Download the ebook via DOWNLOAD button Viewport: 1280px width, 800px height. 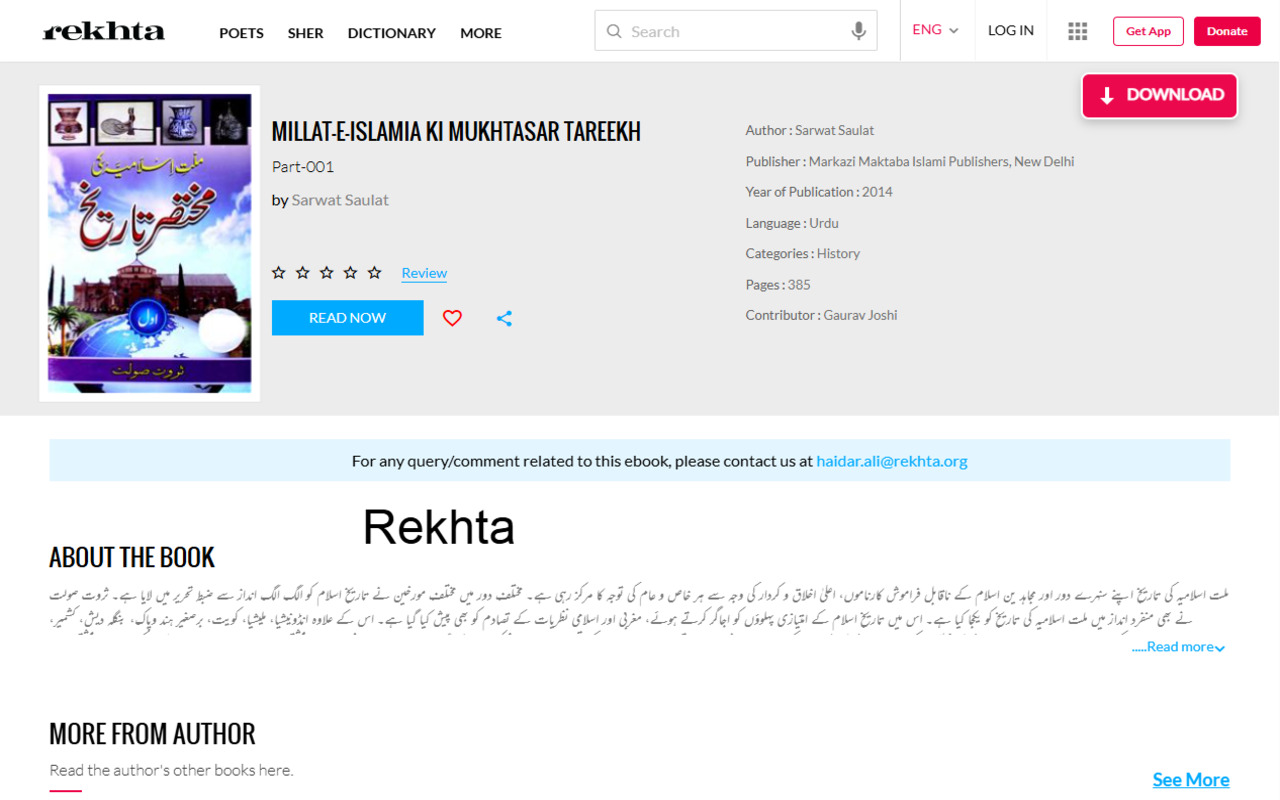[1160, 96]
